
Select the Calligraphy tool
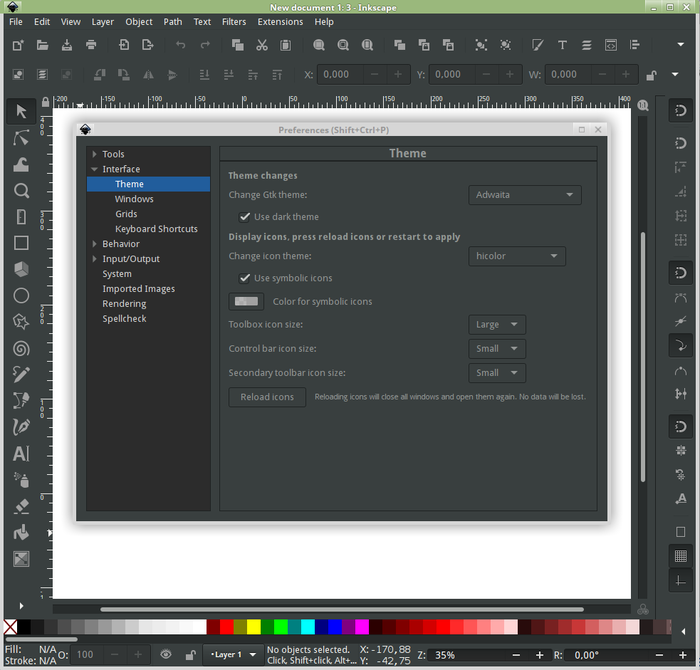tap(21, 427)
